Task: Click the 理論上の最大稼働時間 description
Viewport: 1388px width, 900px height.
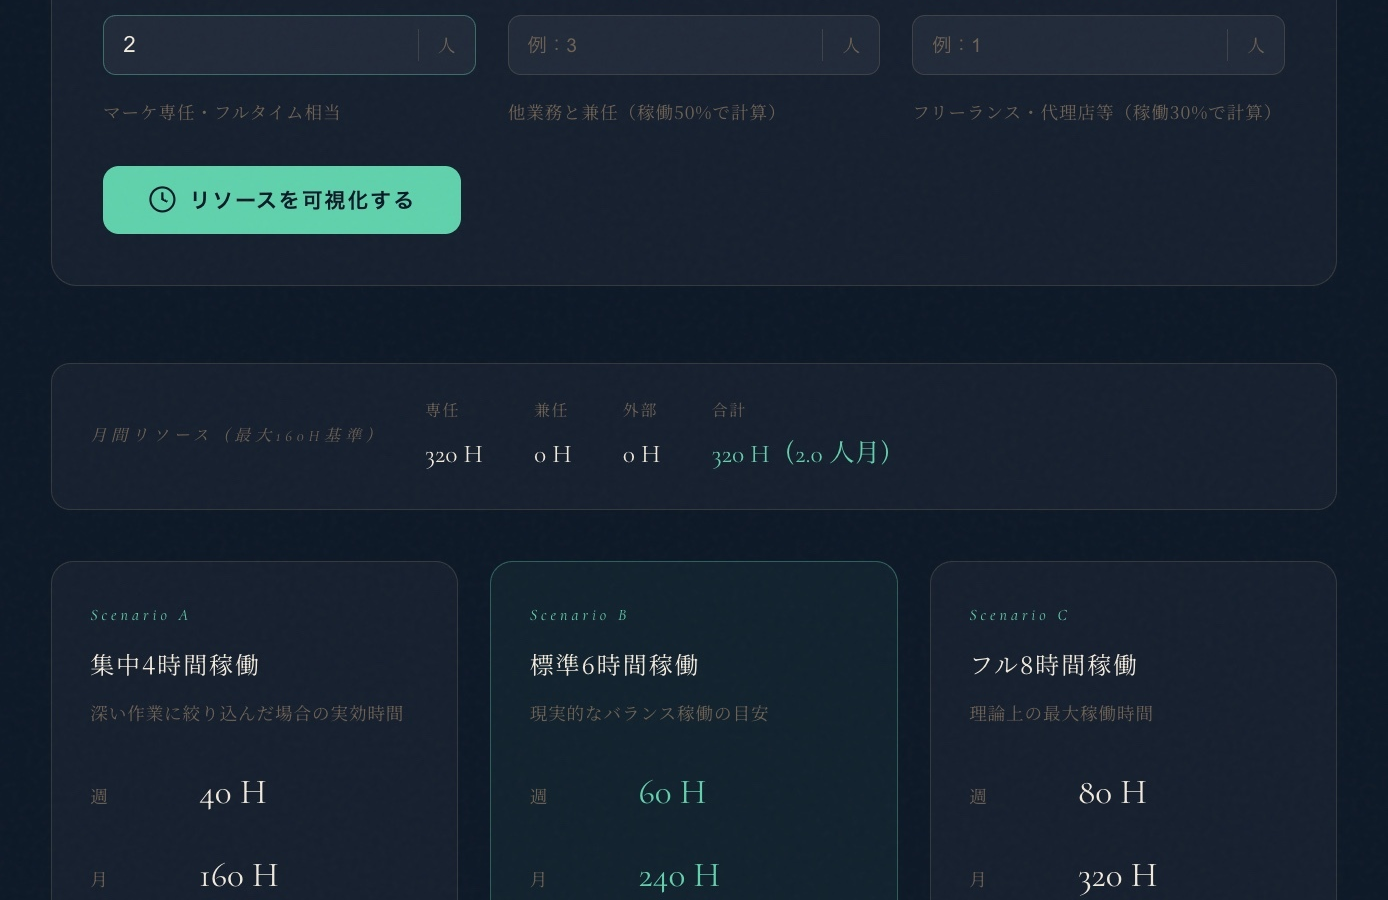Action: coord(1061,713)
